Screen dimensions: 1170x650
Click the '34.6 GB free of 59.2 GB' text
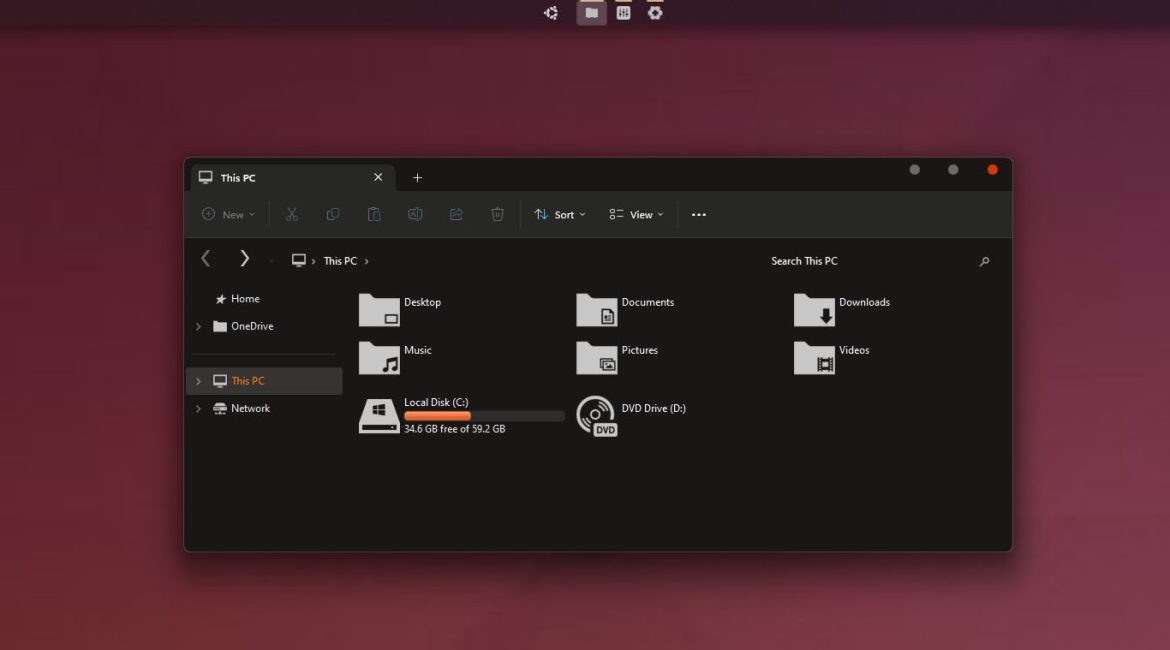pyautogui.click(x=454, y=429)
